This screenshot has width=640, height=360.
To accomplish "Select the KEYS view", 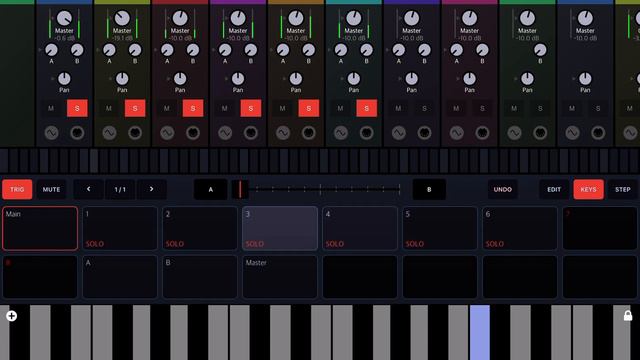I will coord(589,189).
